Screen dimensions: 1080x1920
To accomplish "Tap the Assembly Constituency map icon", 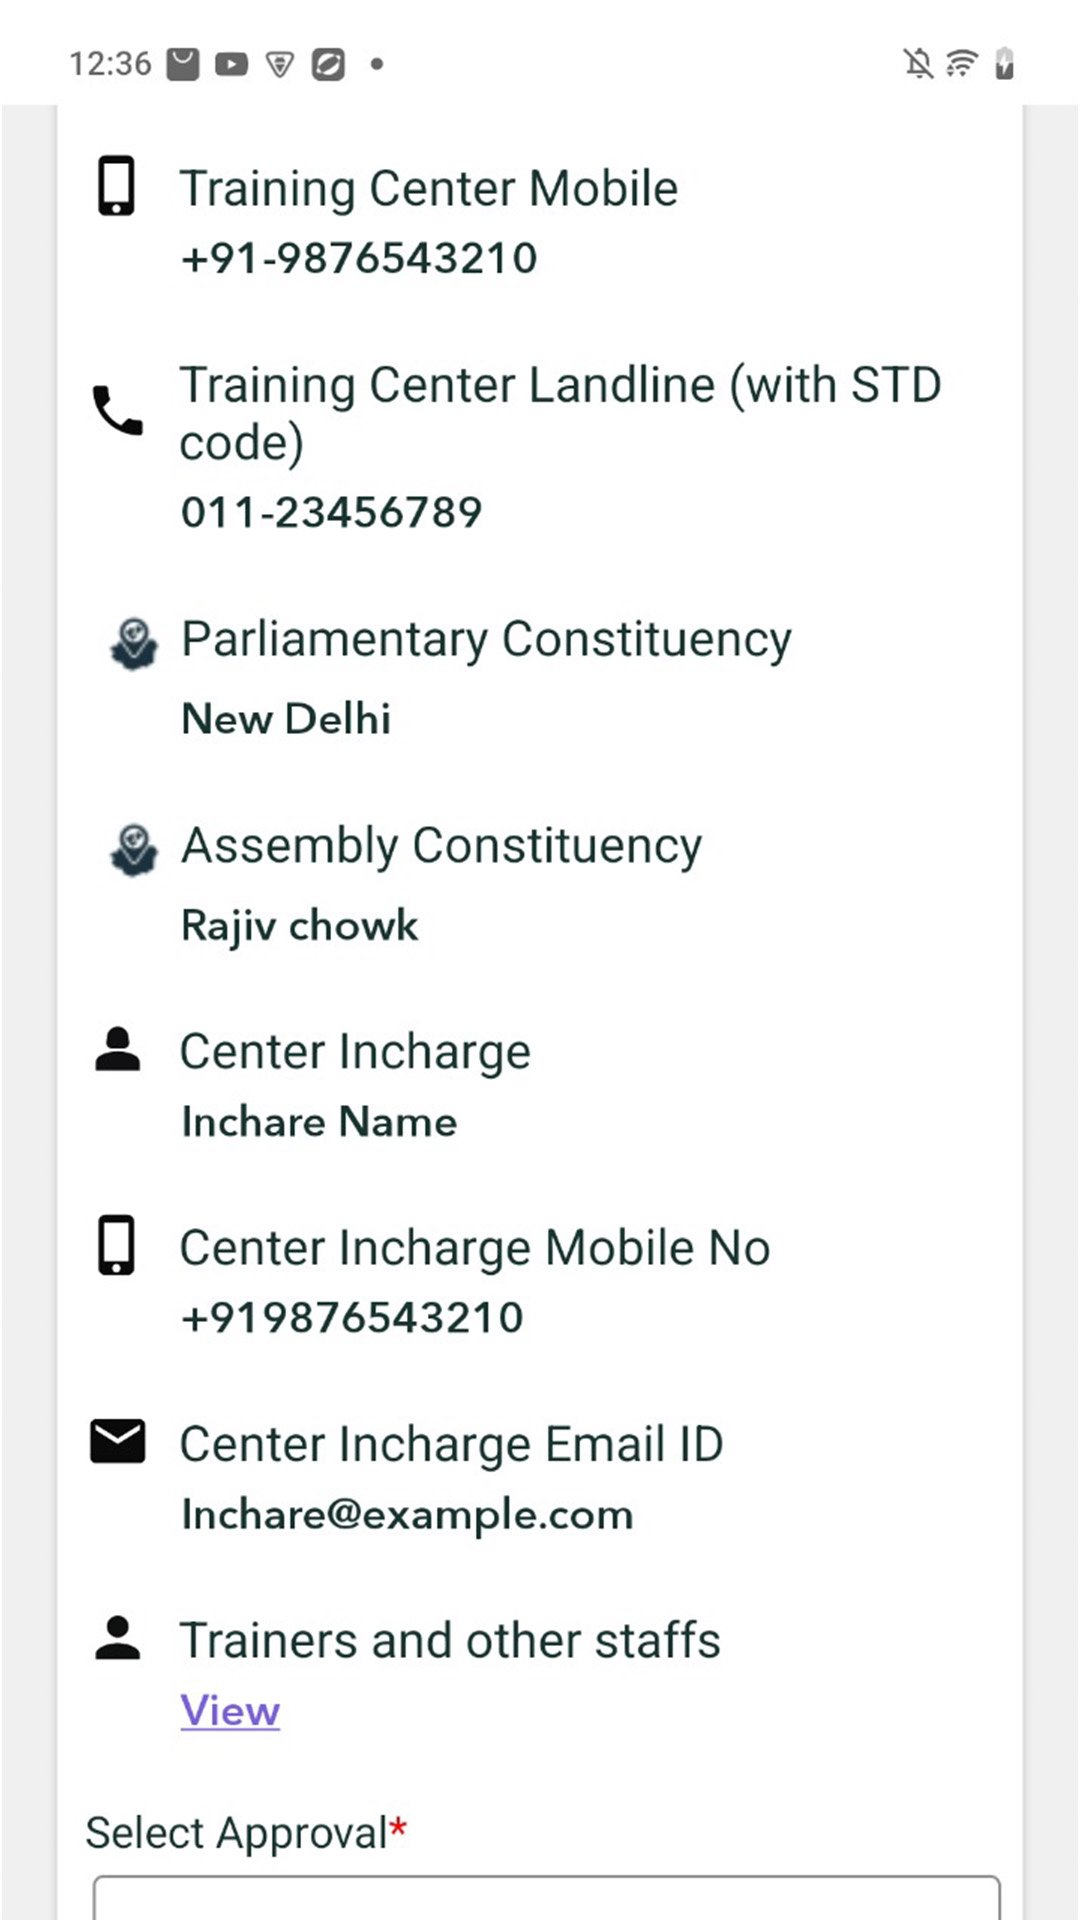I will coord(133,850).
